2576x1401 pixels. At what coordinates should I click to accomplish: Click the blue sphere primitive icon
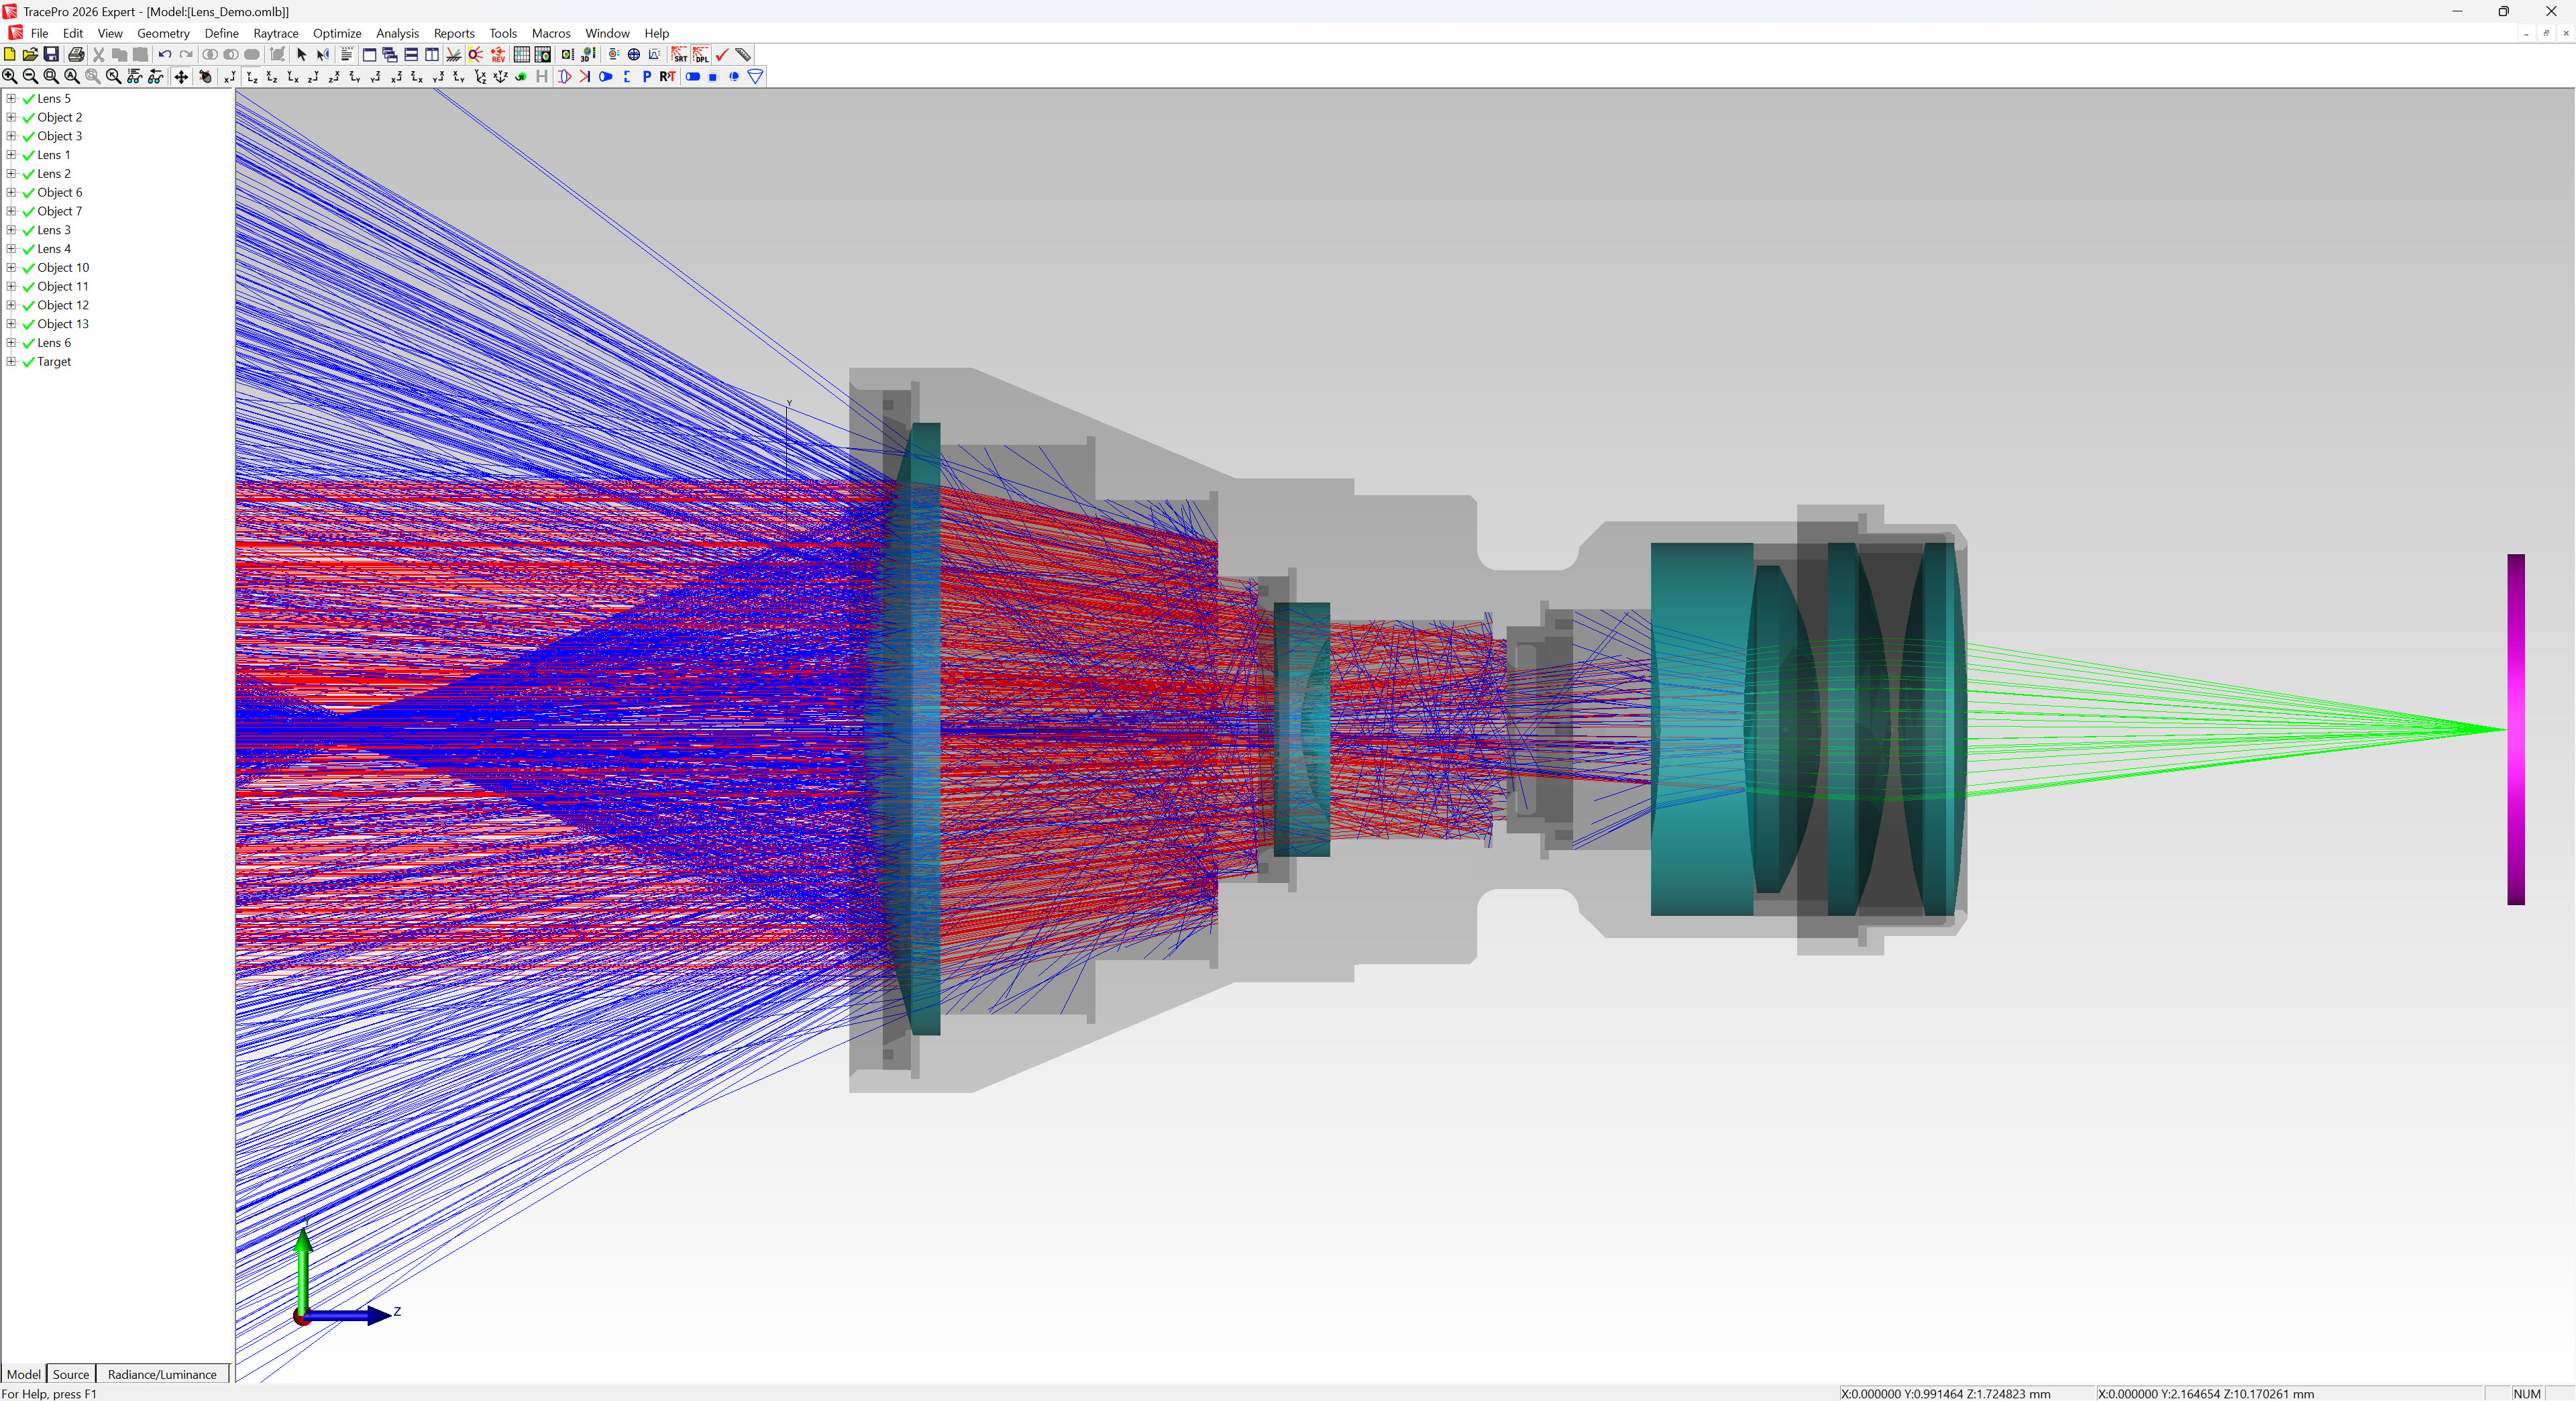click(x=734, y=77)
